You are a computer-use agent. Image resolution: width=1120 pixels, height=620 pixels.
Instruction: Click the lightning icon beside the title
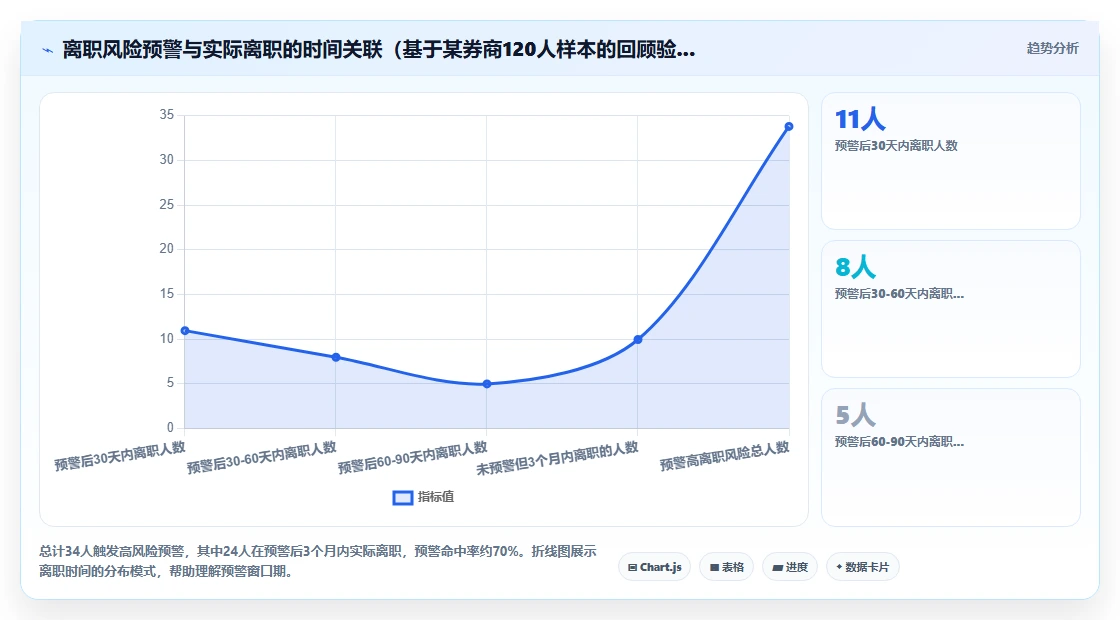48,50
